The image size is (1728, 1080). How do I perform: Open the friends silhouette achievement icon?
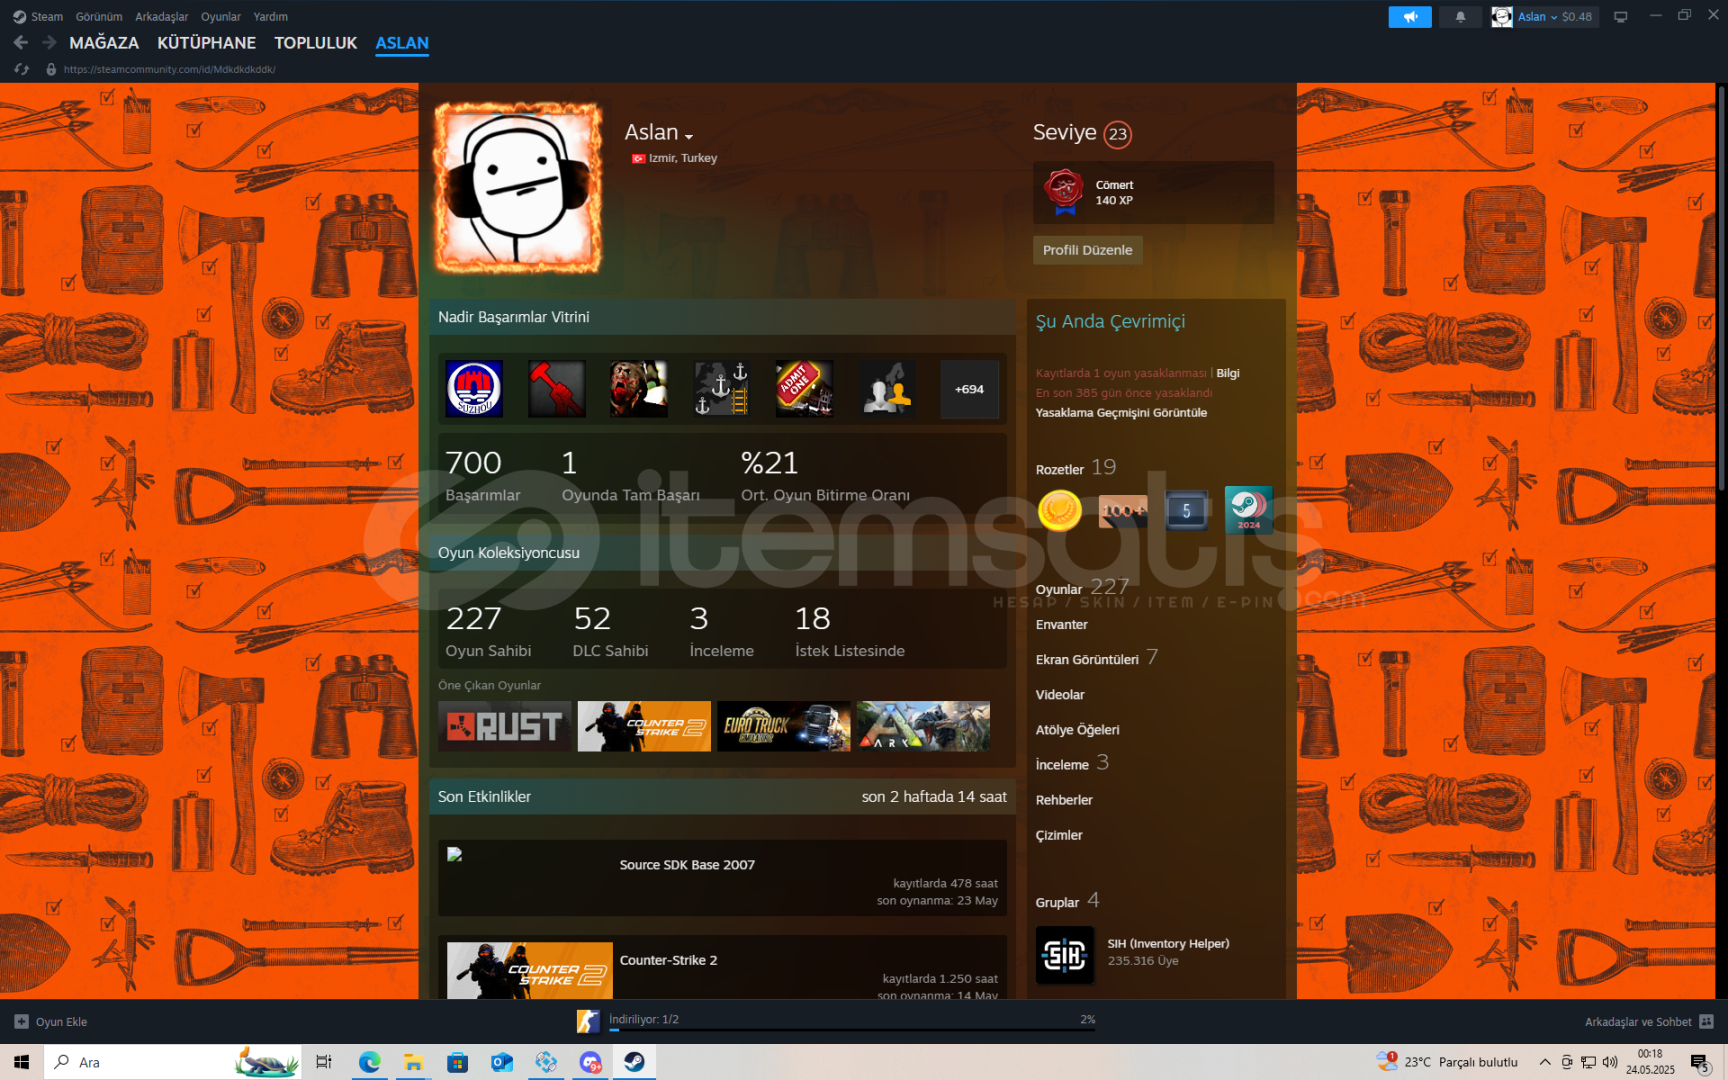[x=887, y=389]
